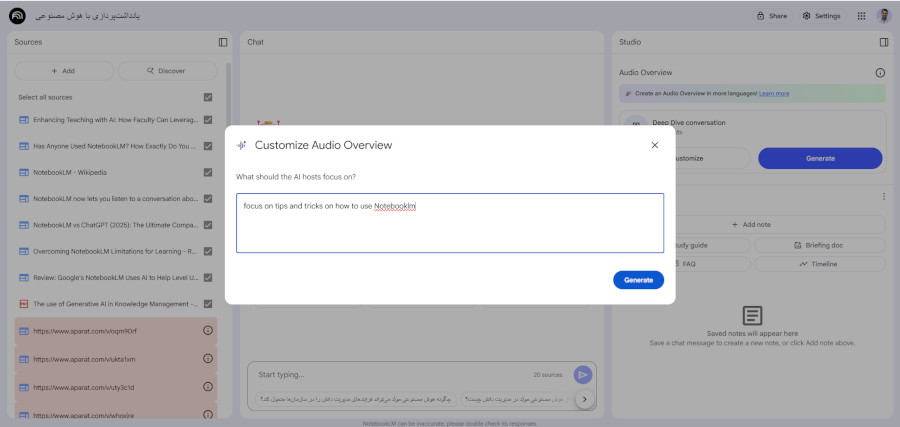This screenshot has height=427, width=900.
Task: Click info icon for aparat.com/v/whoxjre source
Action: coord(208,414)
